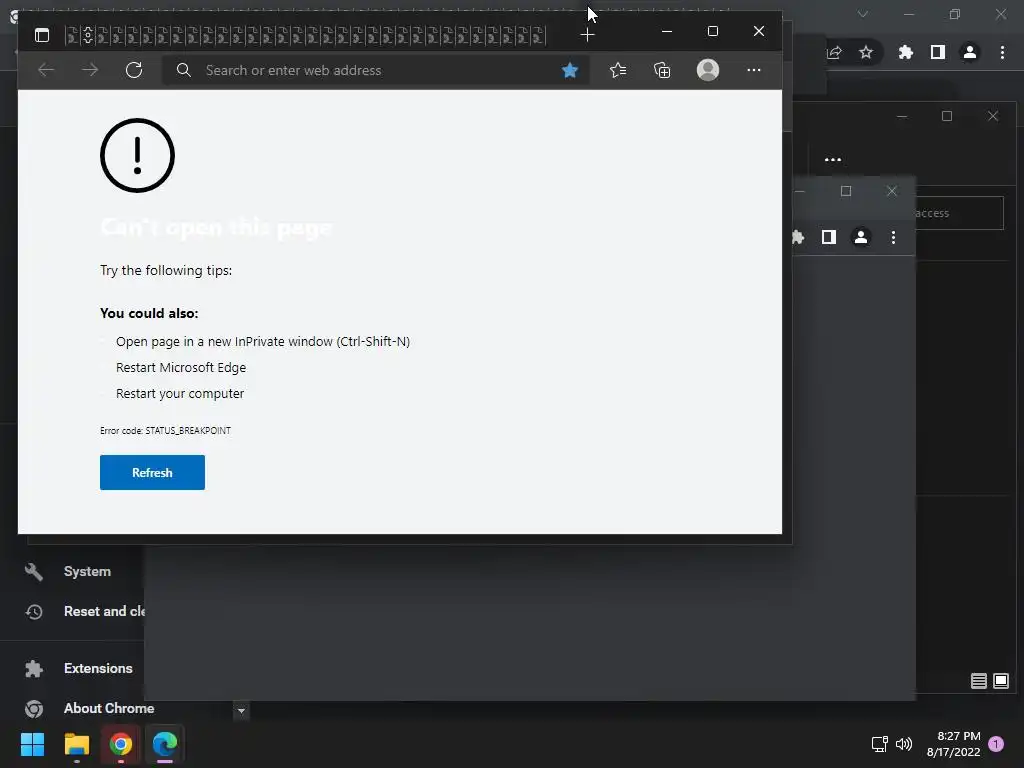Viewport: 1024px width, 768px height.
Task: Switch to Microsoft Edge on the taskbar
Action: 165,744
